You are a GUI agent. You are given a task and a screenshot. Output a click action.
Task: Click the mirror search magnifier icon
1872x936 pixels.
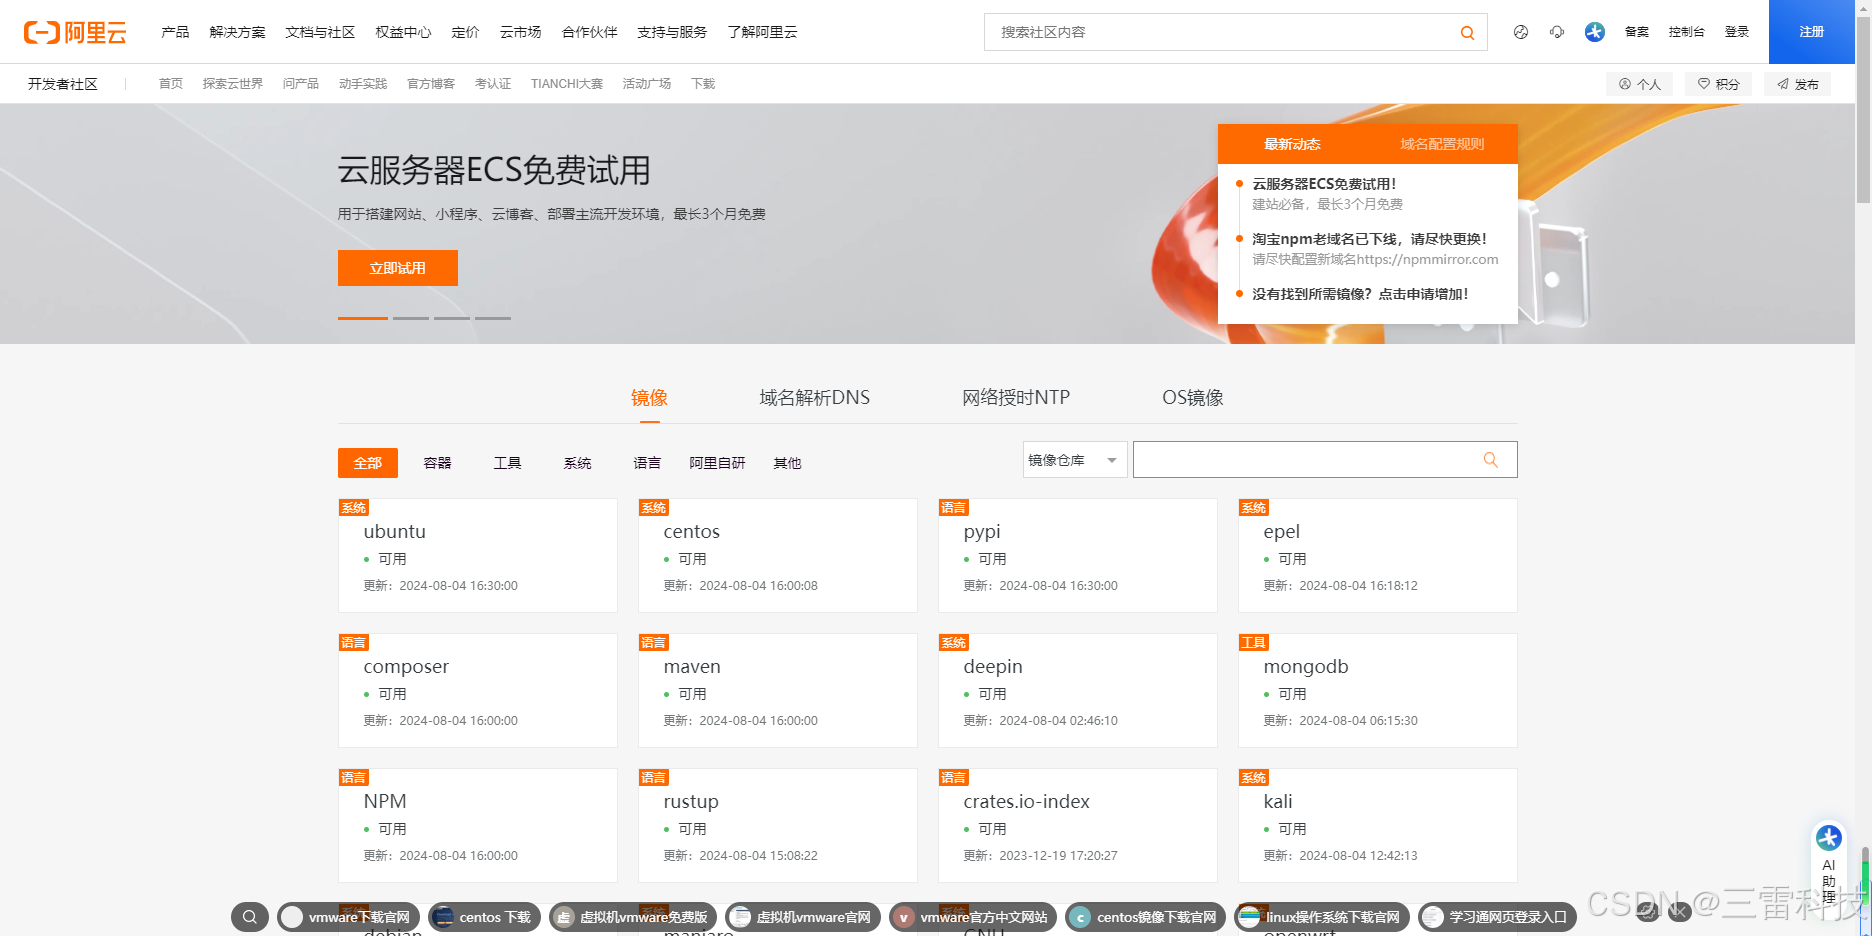1491,460
